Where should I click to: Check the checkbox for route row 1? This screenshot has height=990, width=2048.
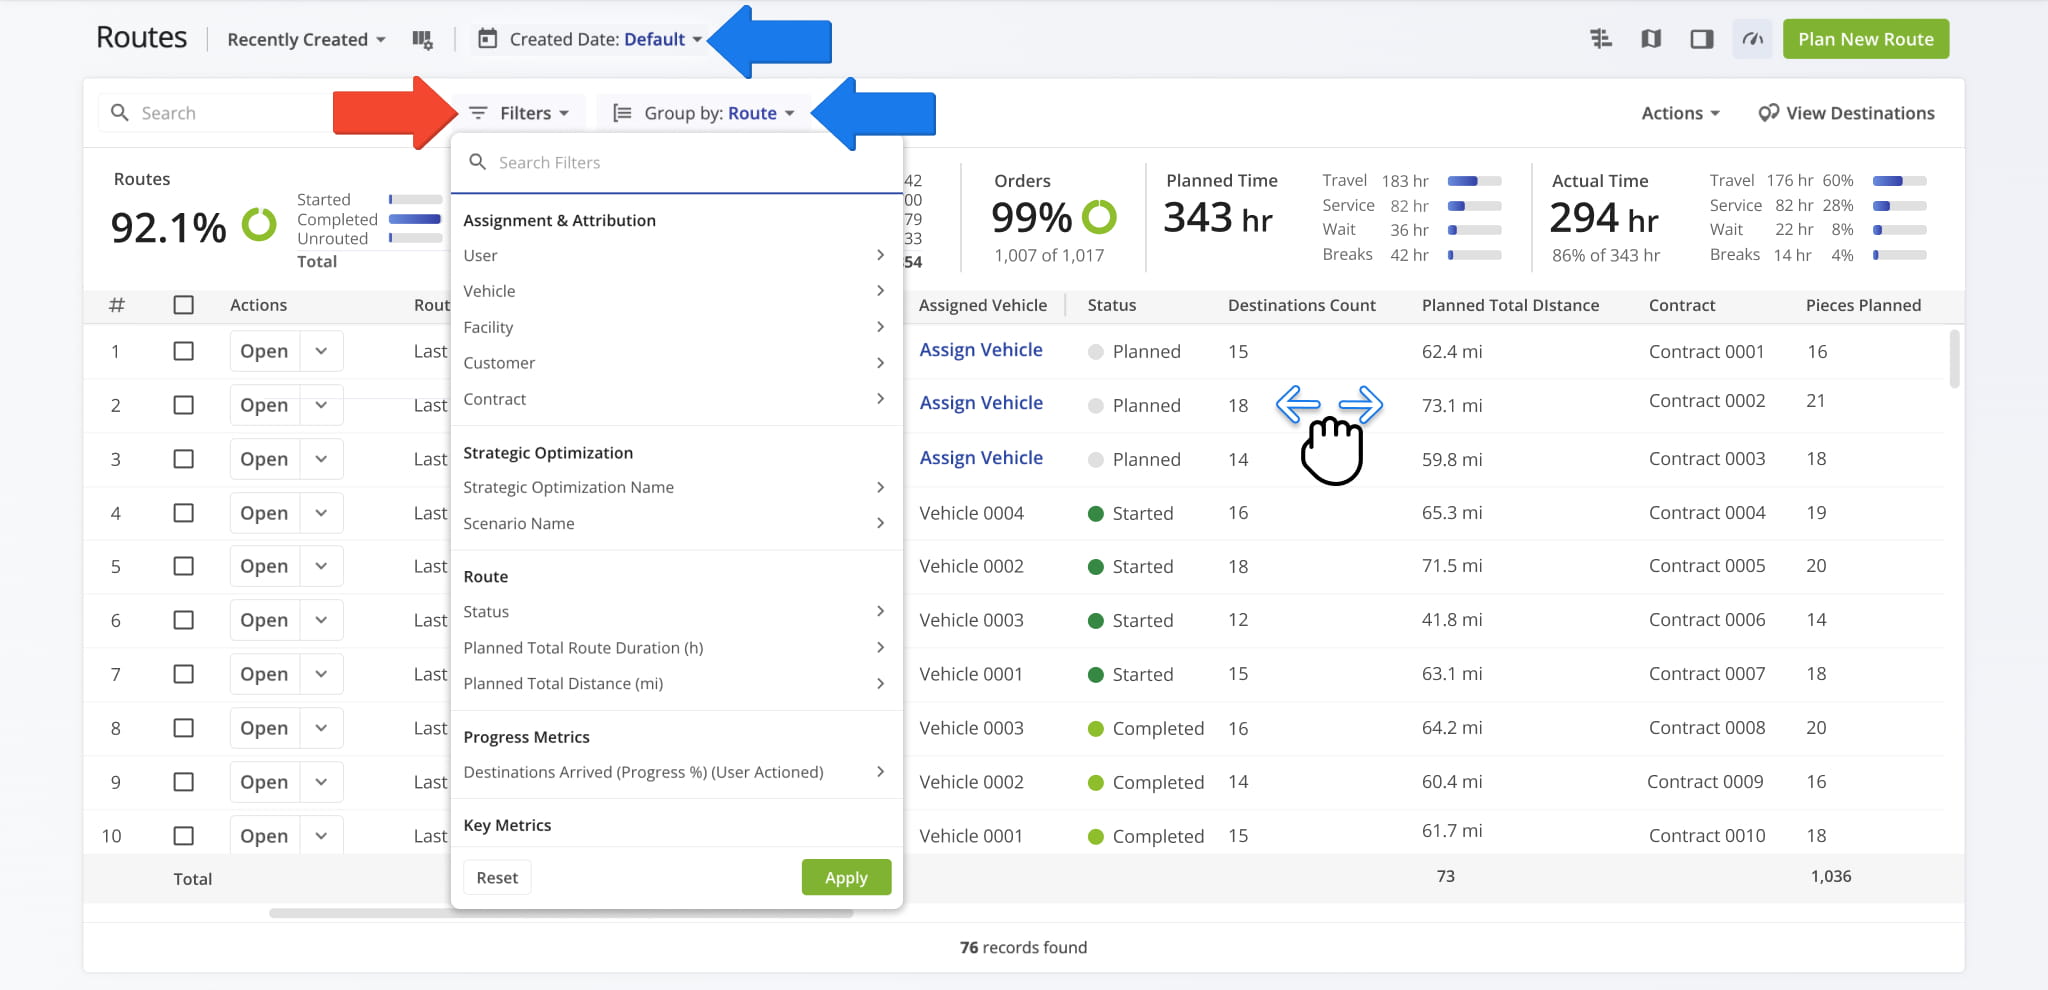[x=184, y=351]
